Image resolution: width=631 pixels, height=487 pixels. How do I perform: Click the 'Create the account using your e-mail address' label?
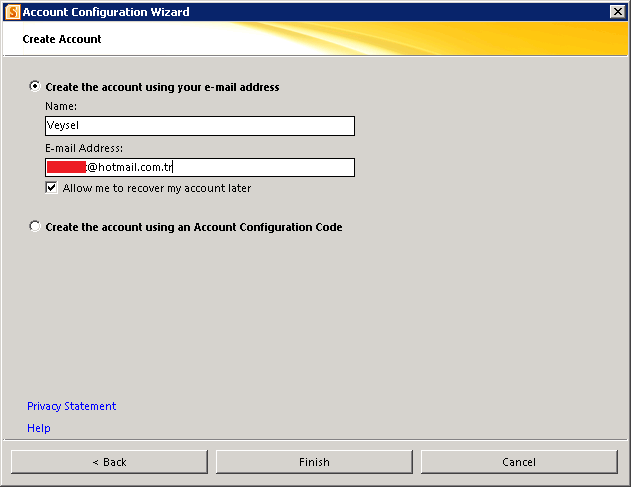pos(162,87)
